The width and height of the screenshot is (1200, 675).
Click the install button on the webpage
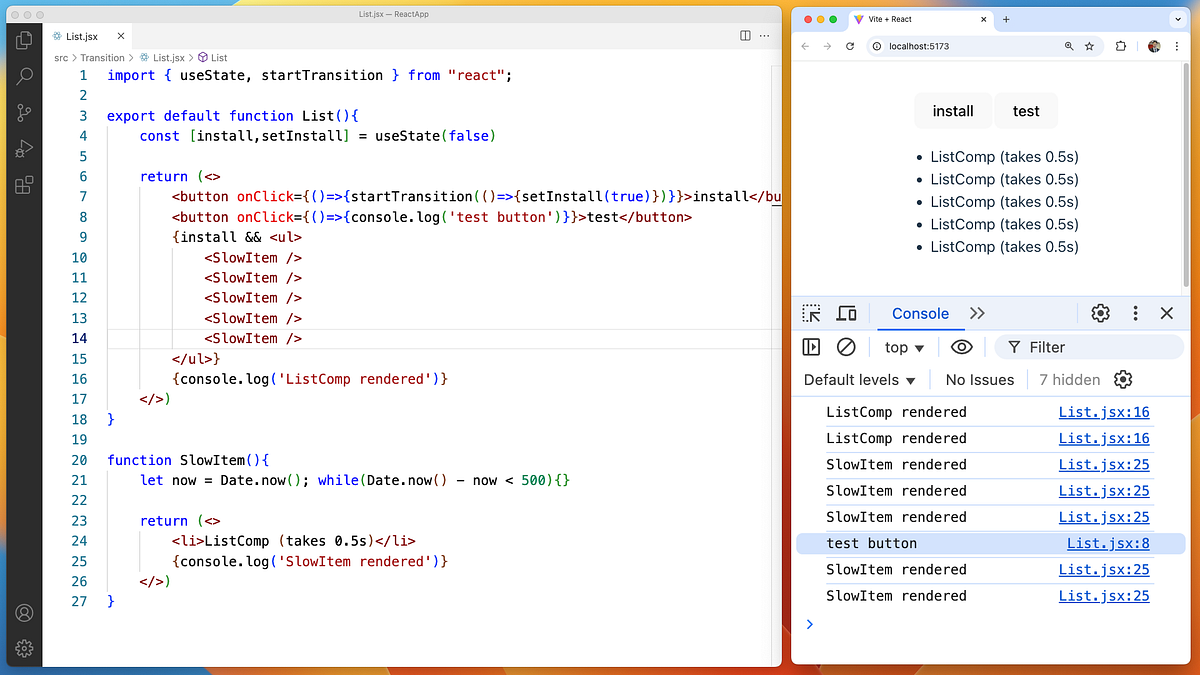(952, 111)
